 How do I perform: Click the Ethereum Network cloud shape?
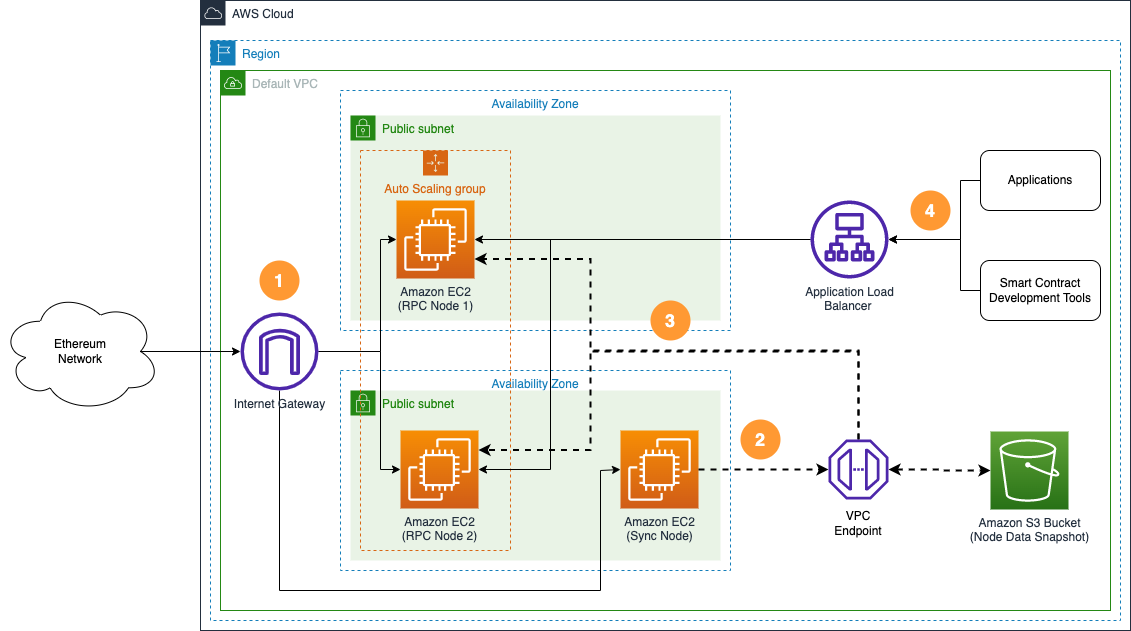pyautogui.click(x=80, y=352)
